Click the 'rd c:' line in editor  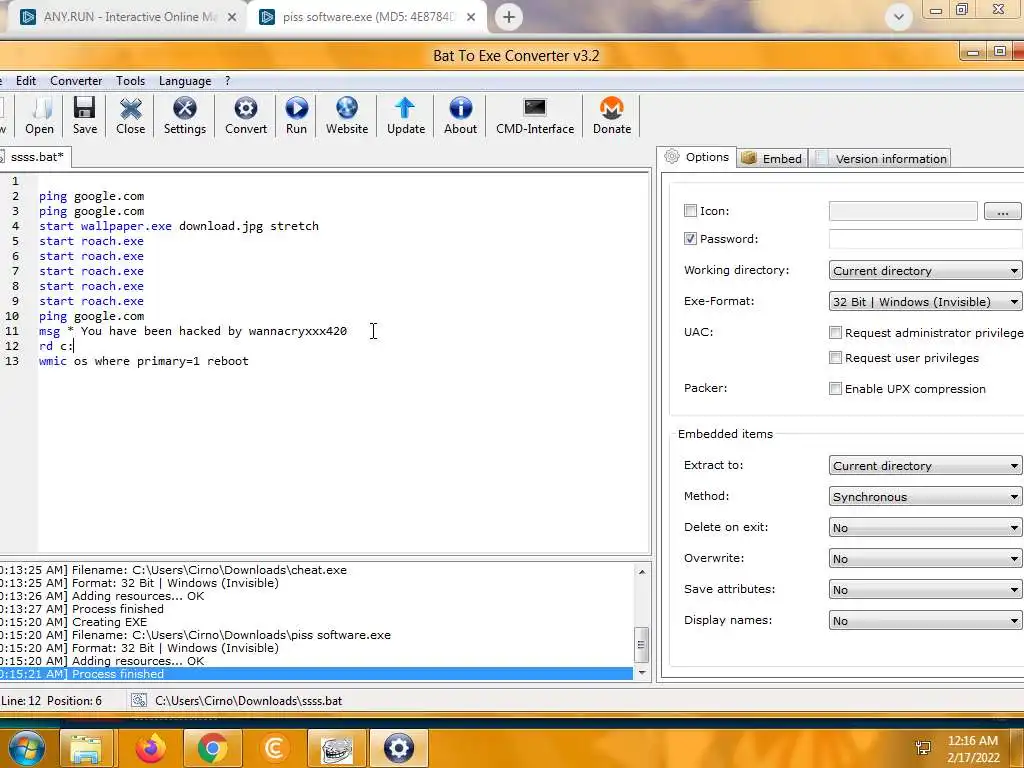(56, 346)
